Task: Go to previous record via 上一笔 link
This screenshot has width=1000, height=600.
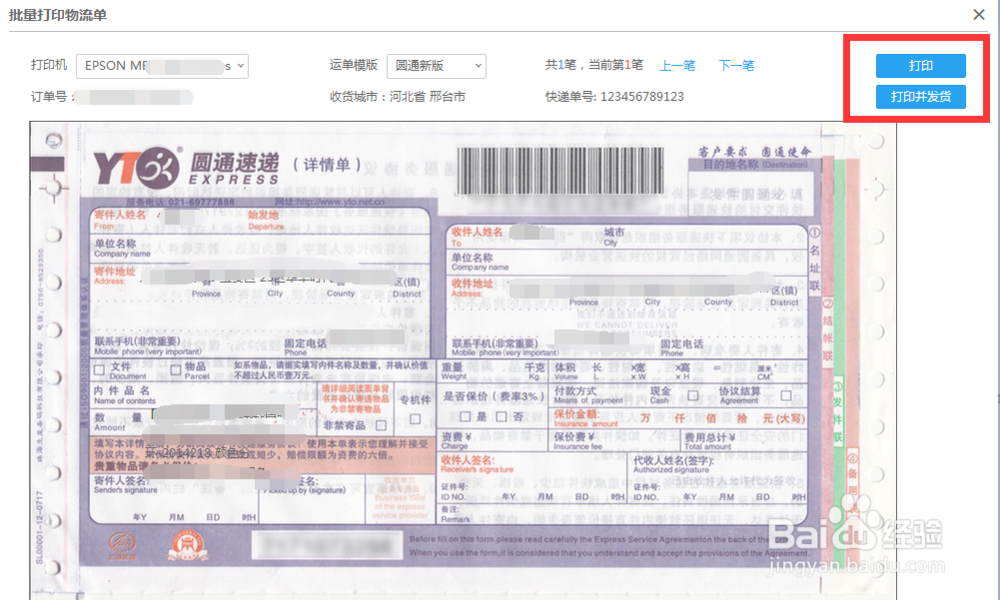Action: point(677,65)
